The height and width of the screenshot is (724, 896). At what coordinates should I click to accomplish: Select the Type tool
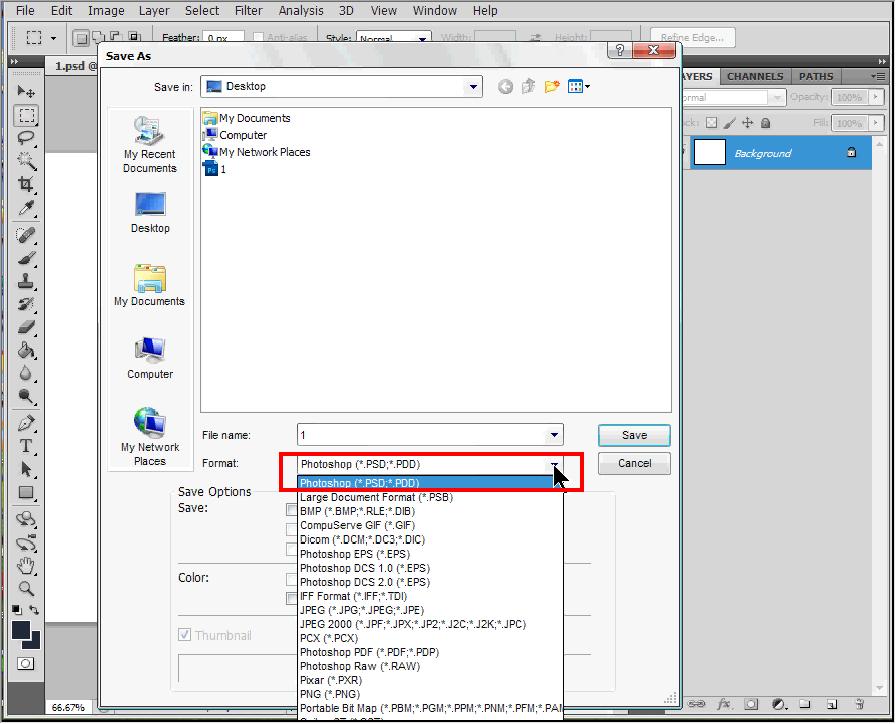[x=26, y=446]
